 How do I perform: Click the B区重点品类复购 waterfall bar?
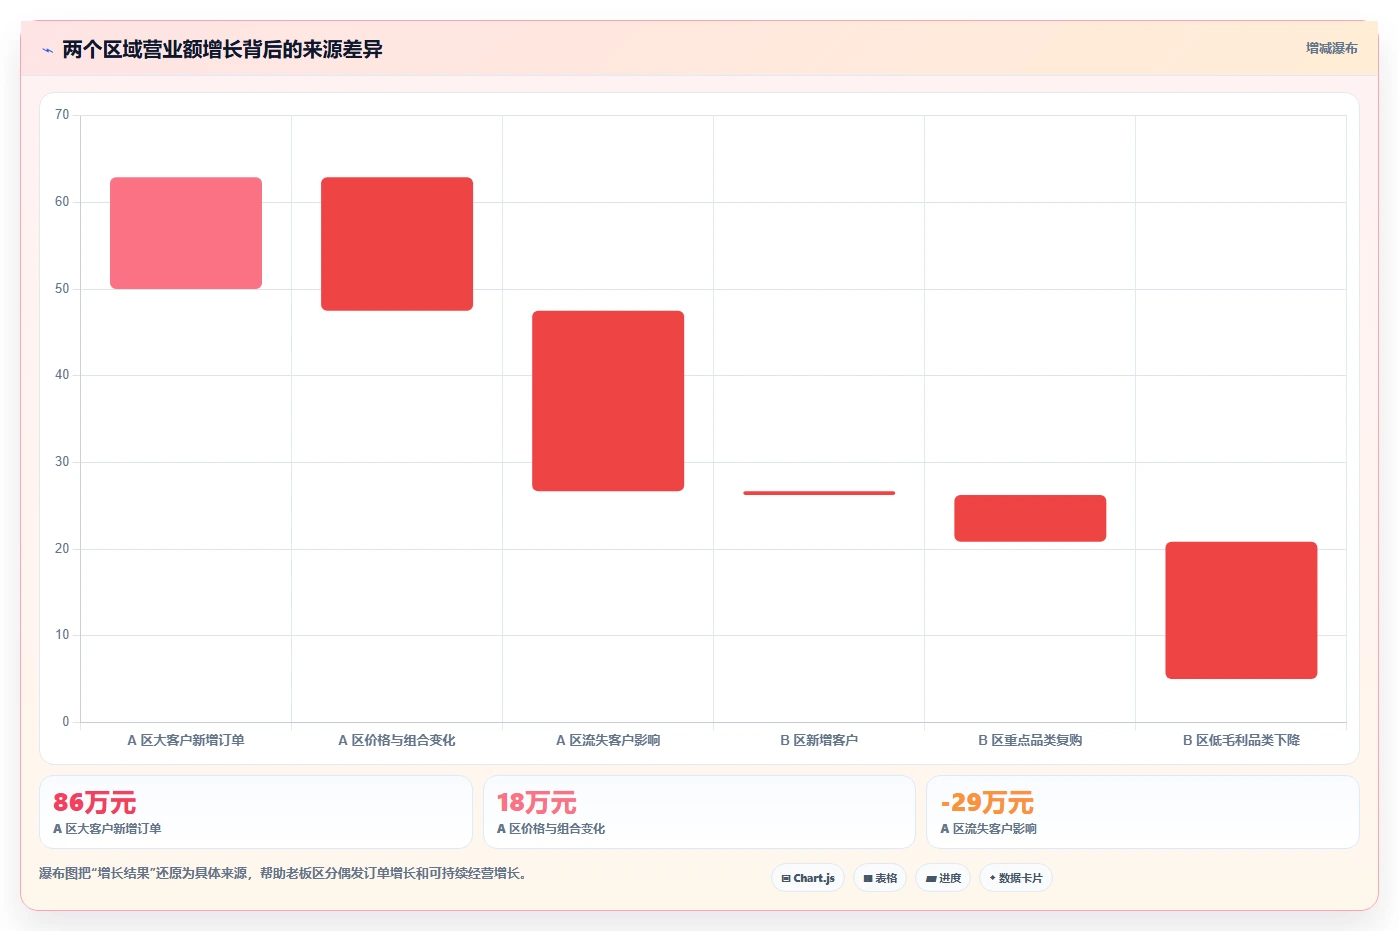tap(1030, 518)
